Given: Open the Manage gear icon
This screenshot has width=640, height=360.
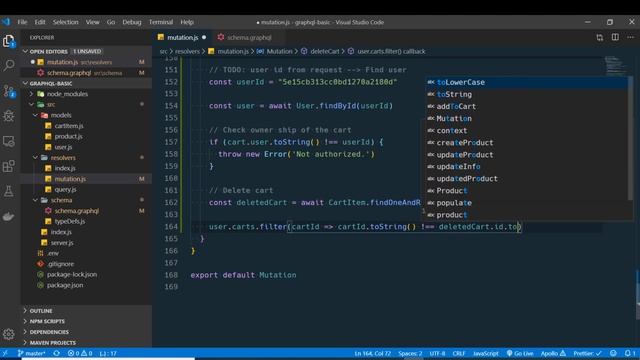Looking at the screenshot, I should [9, 334].
